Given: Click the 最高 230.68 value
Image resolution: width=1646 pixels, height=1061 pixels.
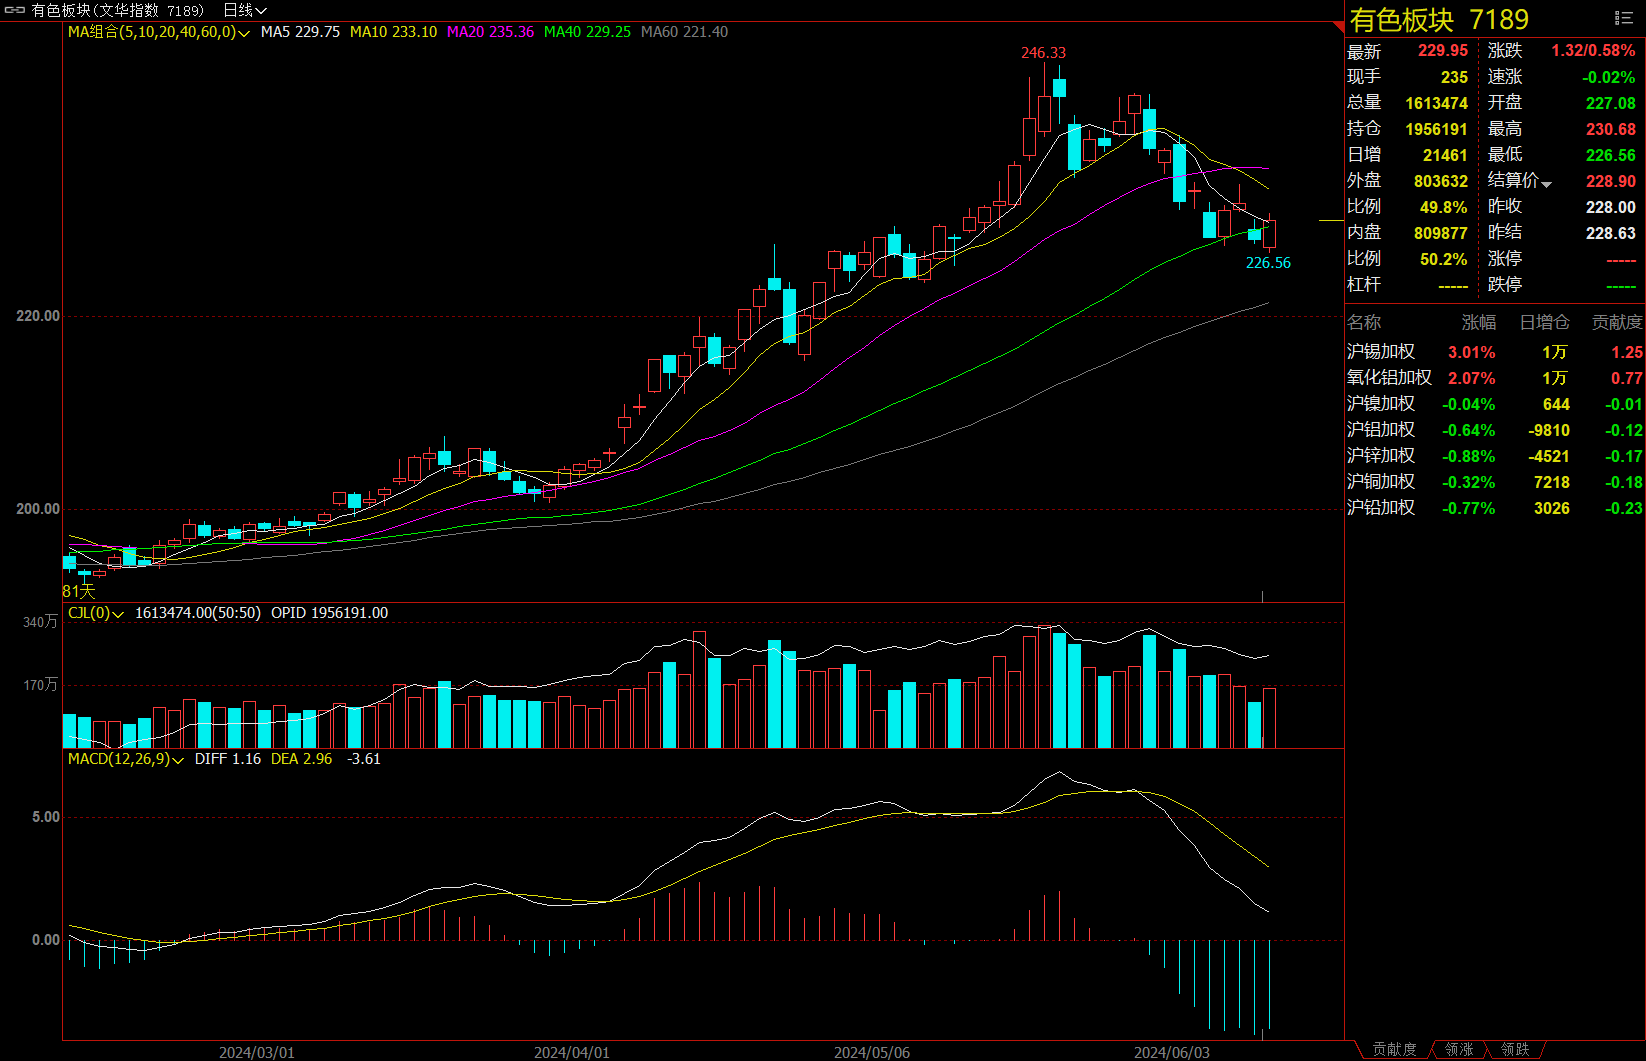Looking at the screenshot, I should point(1611,129).
